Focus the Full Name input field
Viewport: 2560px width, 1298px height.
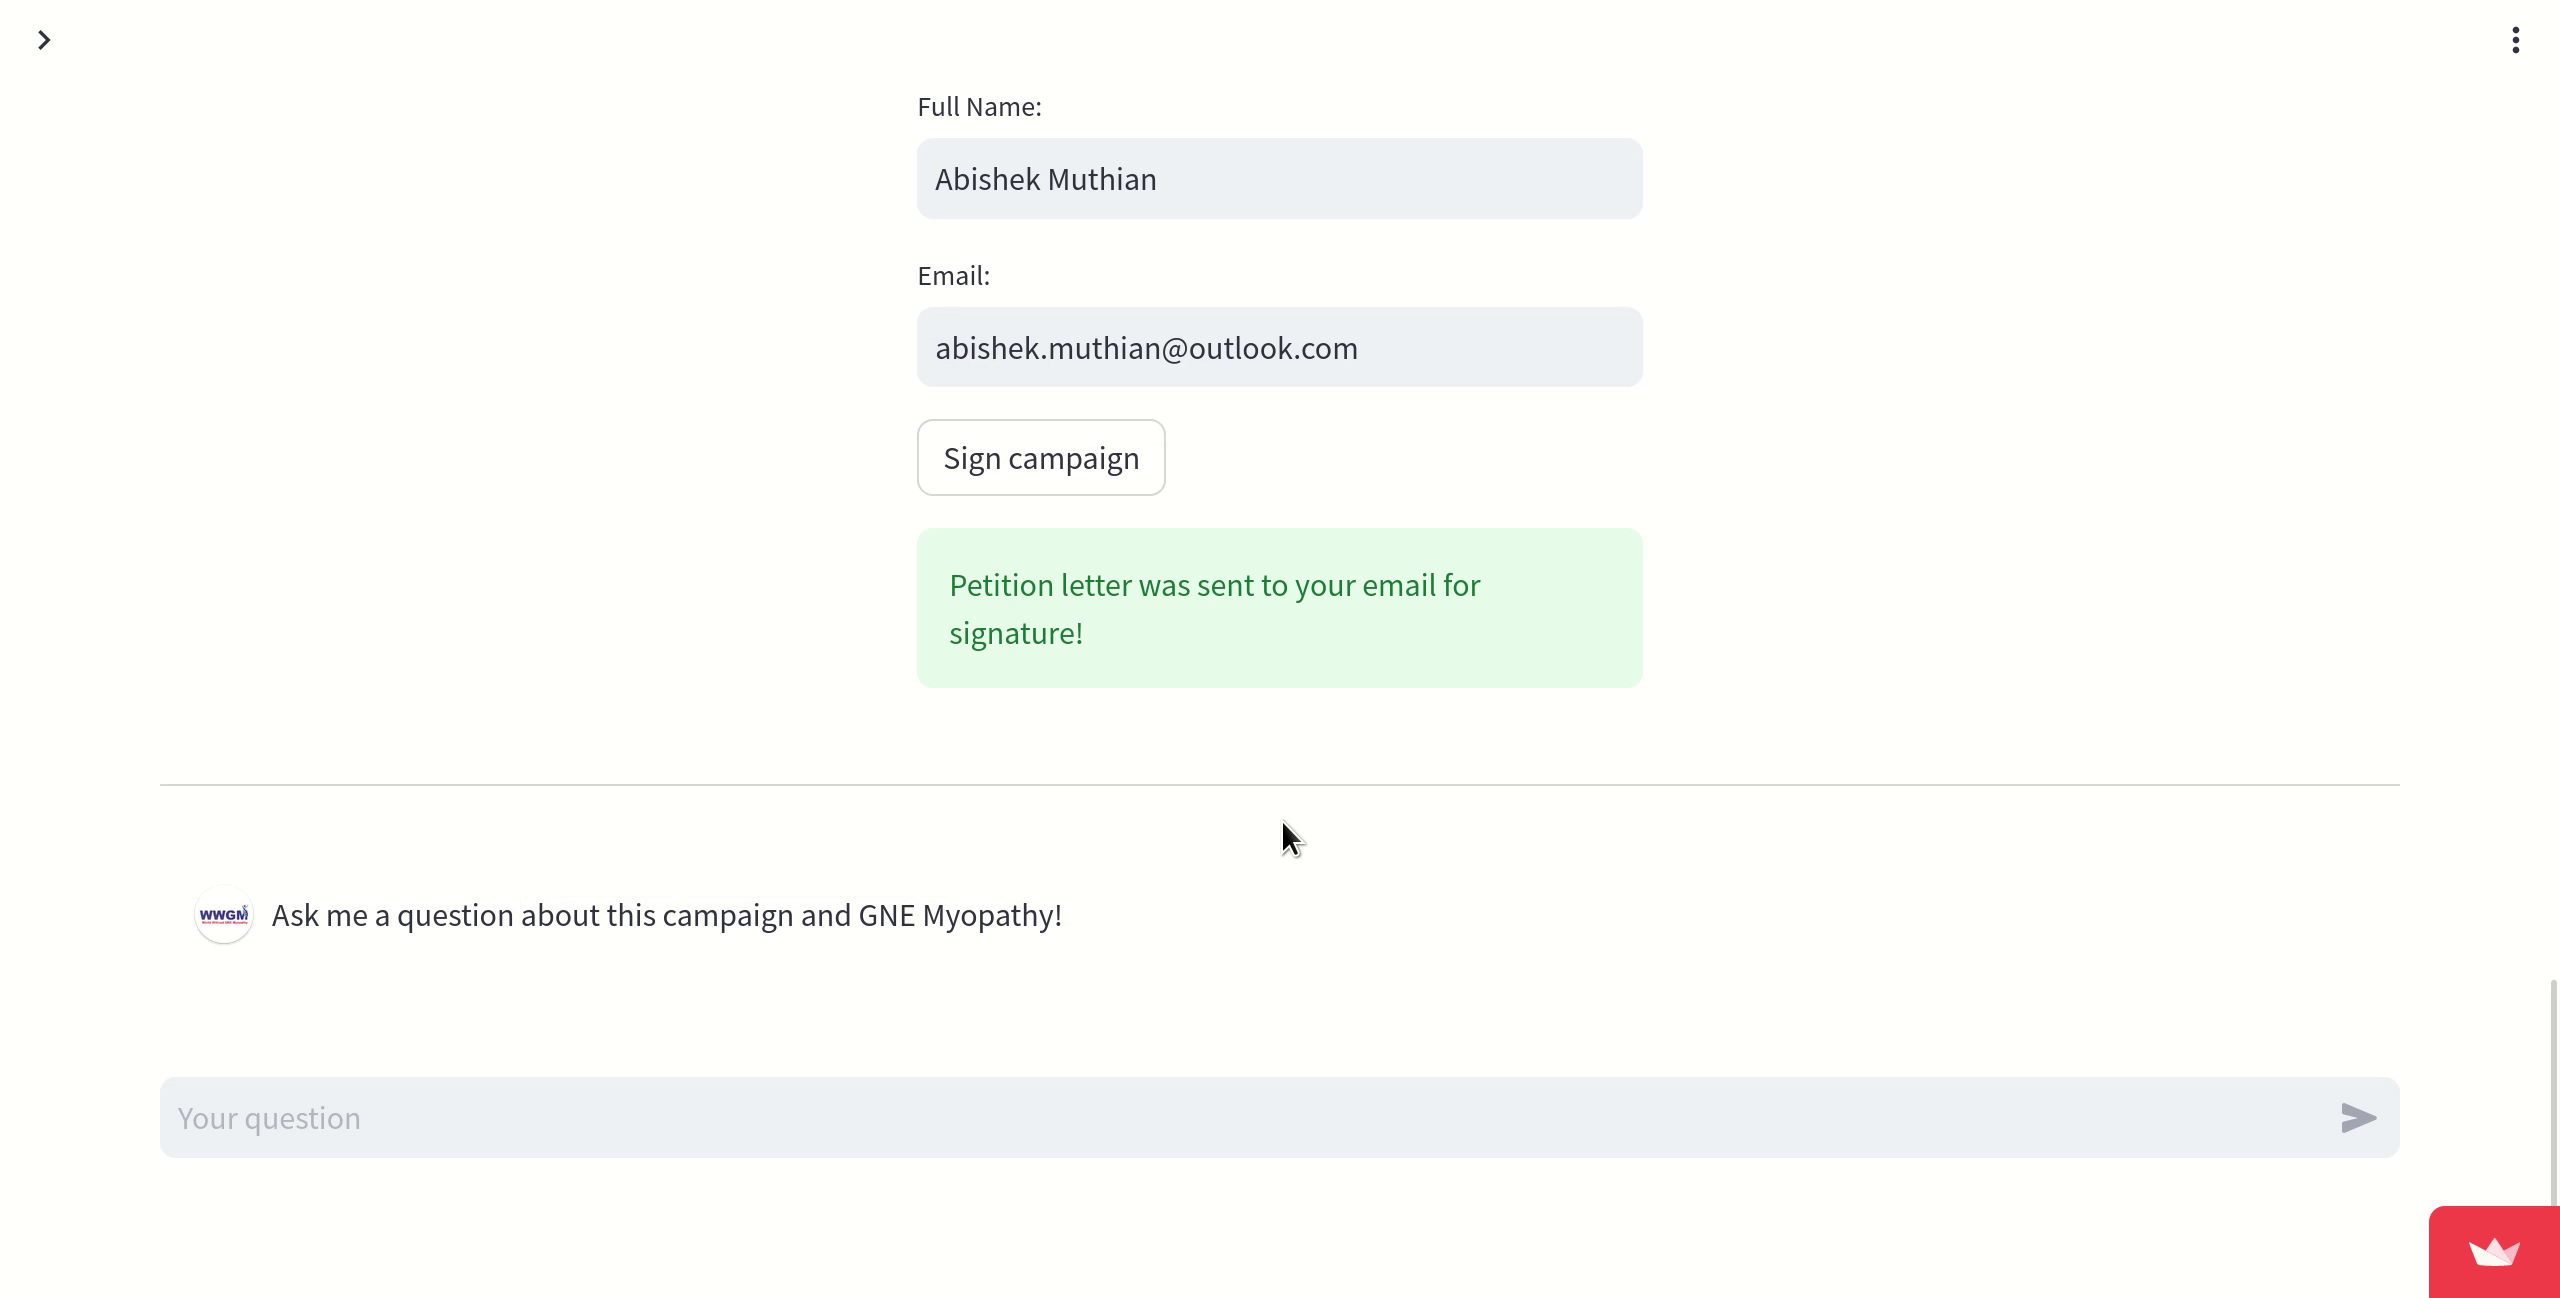[1279, 178]
